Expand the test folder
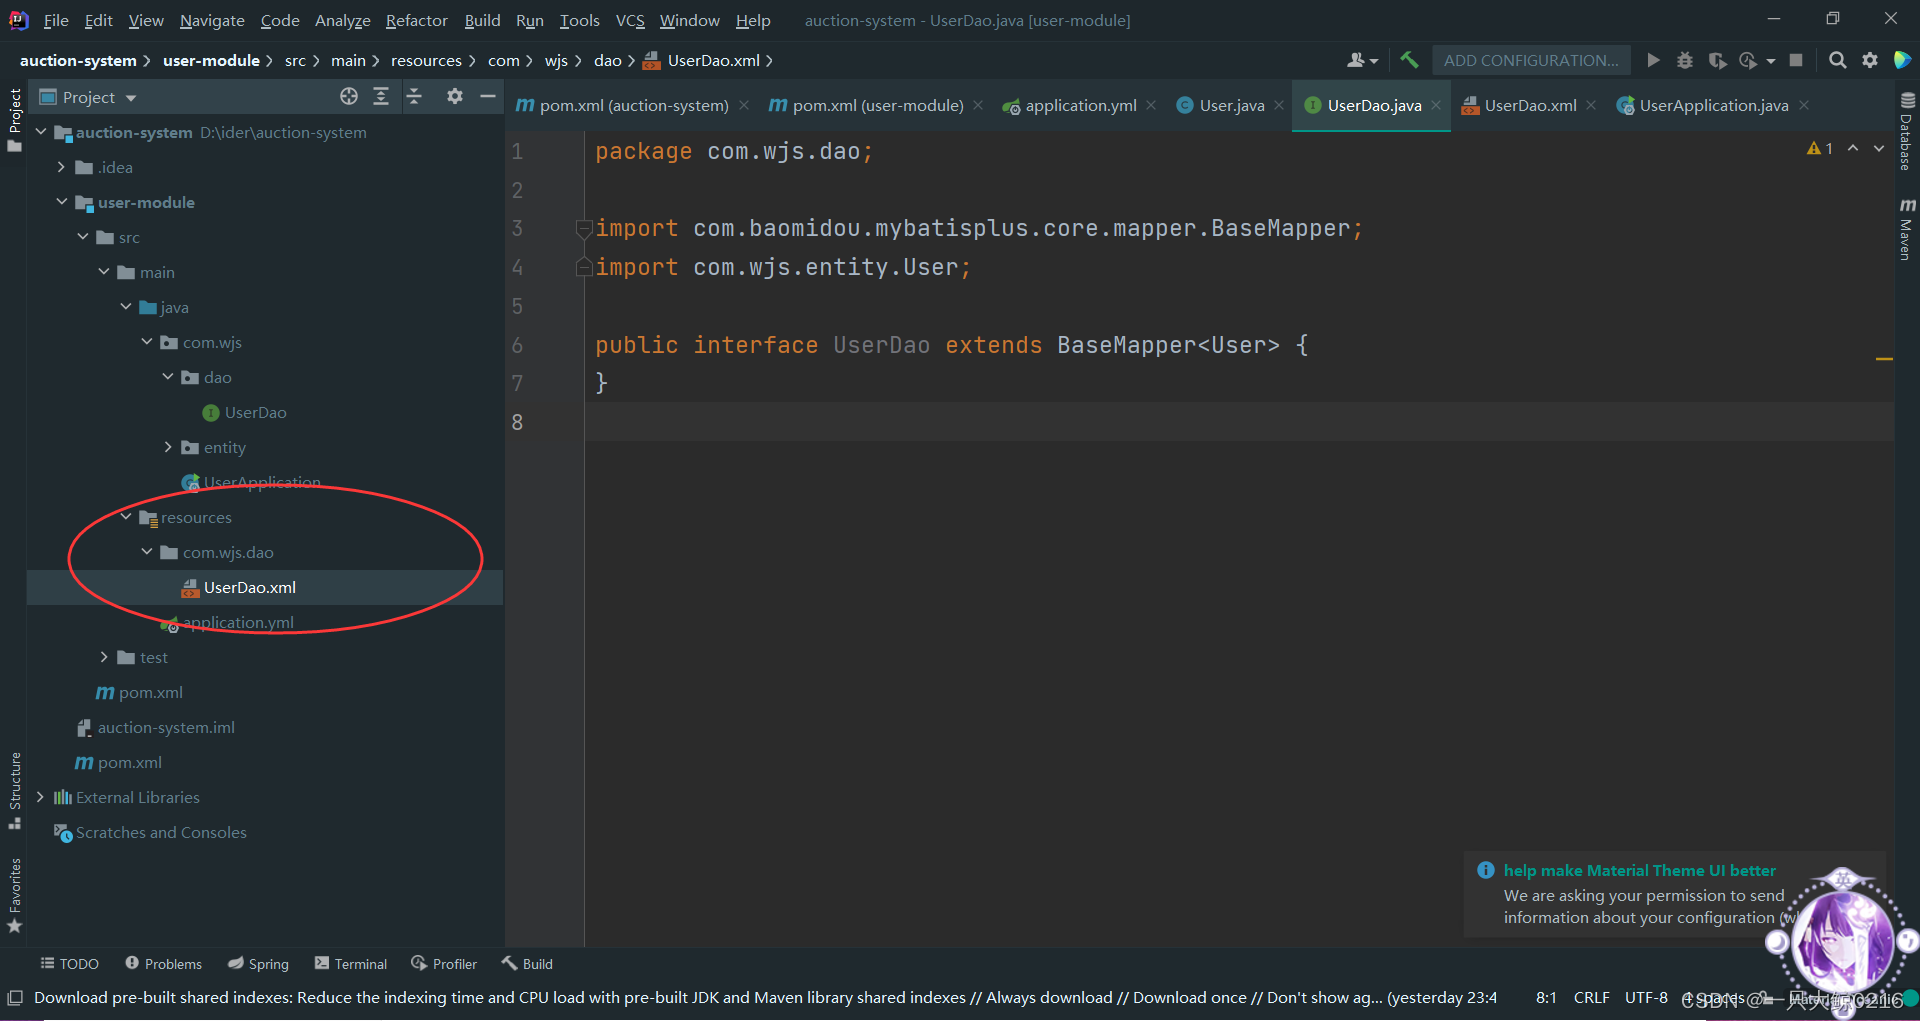This screenshot has height=1021, width=1920. click(x=104, y=657)
